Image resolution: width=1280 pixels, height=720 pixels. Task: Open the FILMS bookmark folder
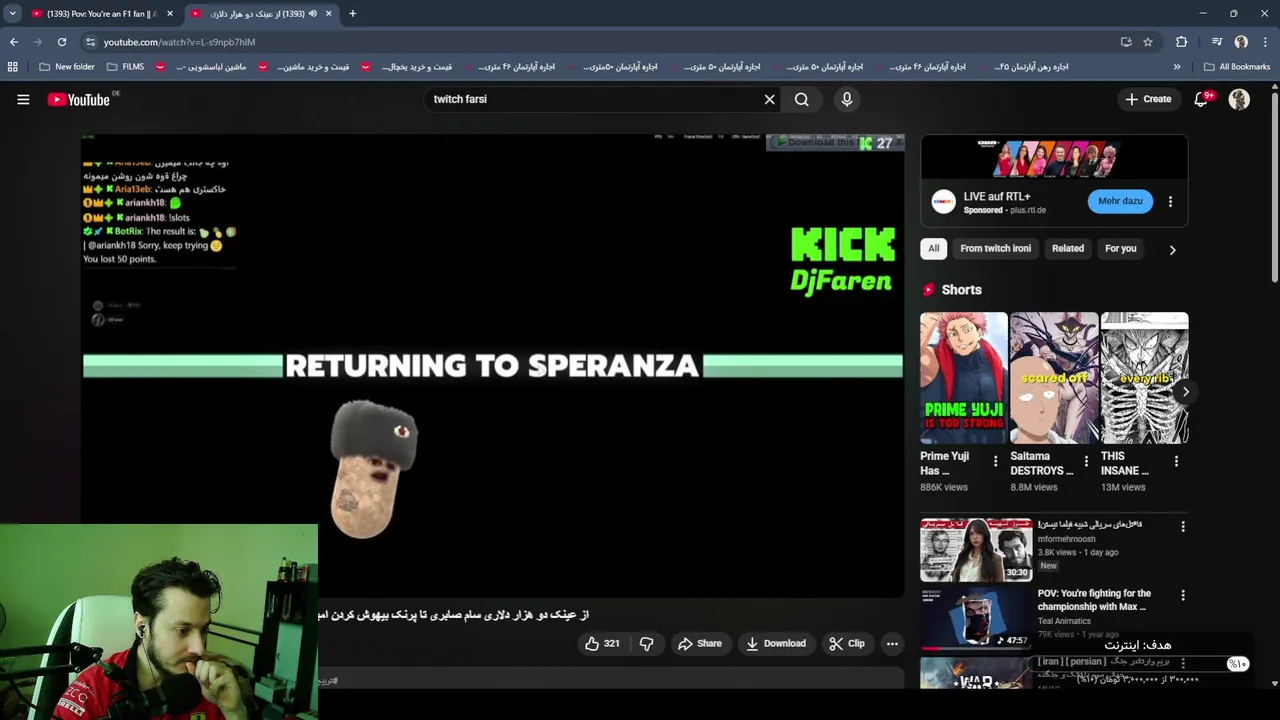[125, 67]
